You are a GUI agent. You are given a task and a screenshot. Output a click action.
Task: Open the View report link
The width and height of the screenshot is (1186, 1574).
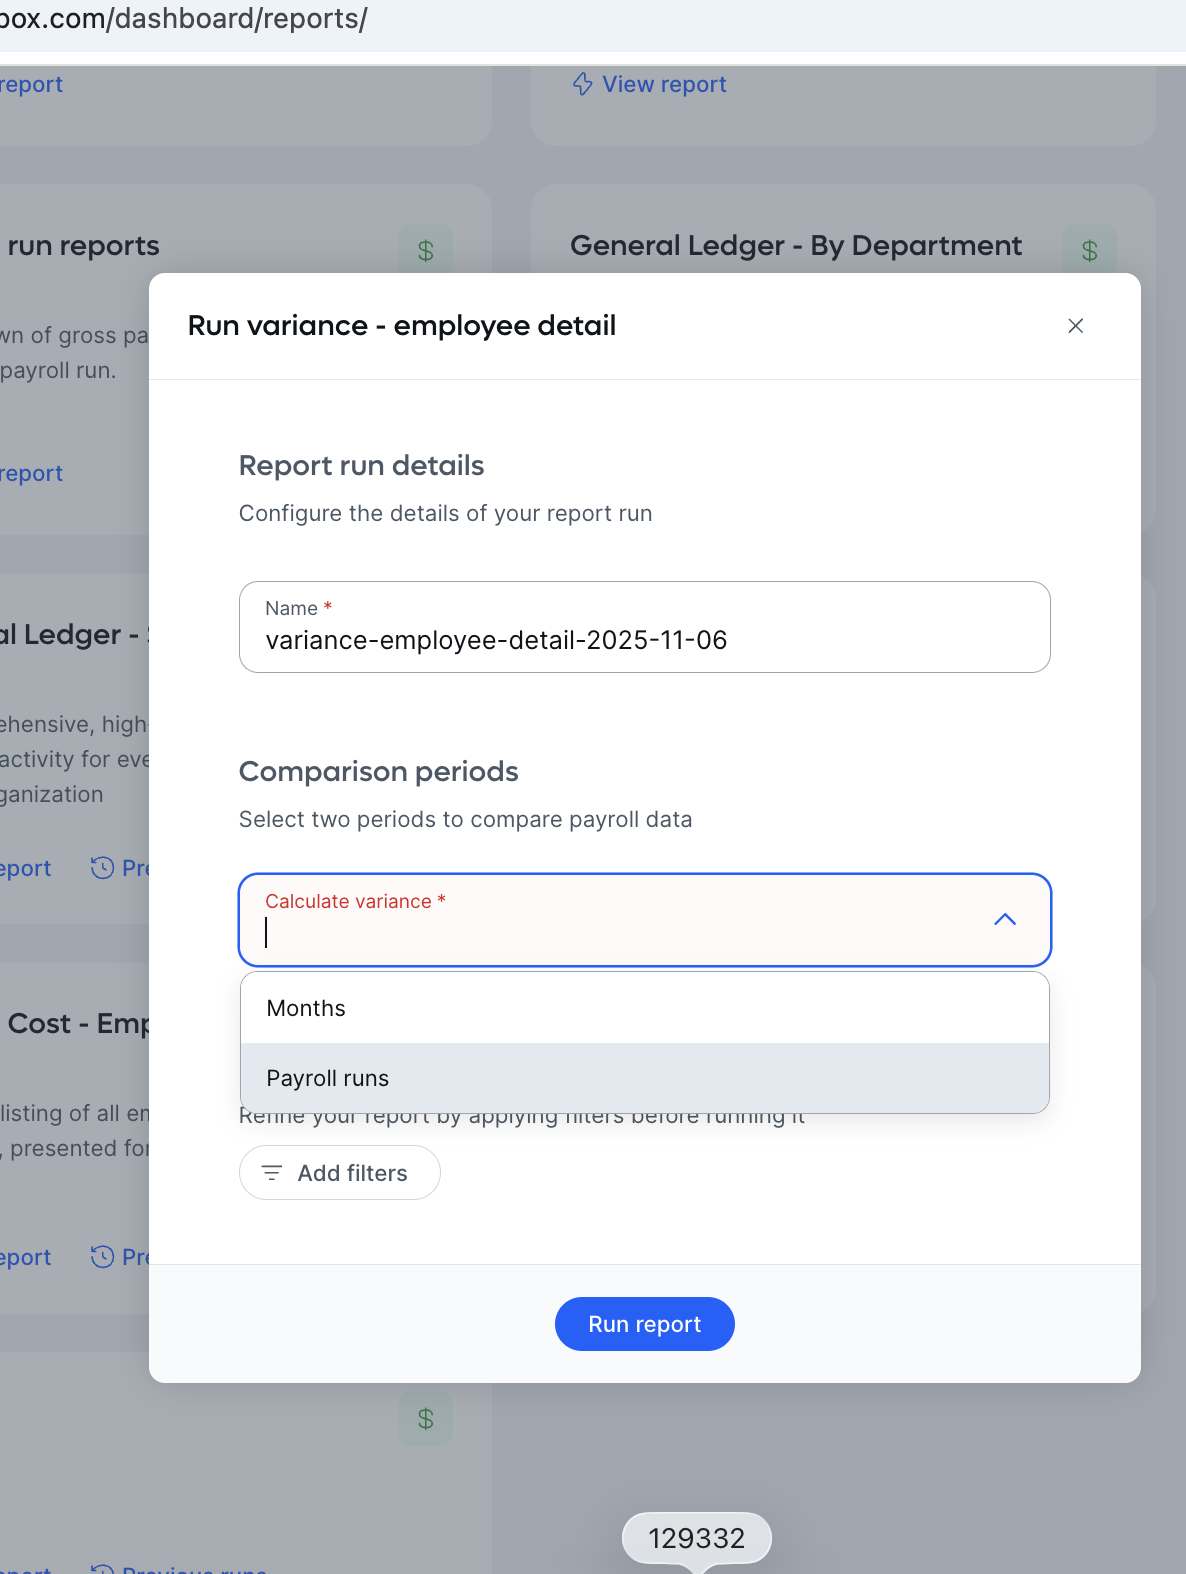tap(663, 84)
